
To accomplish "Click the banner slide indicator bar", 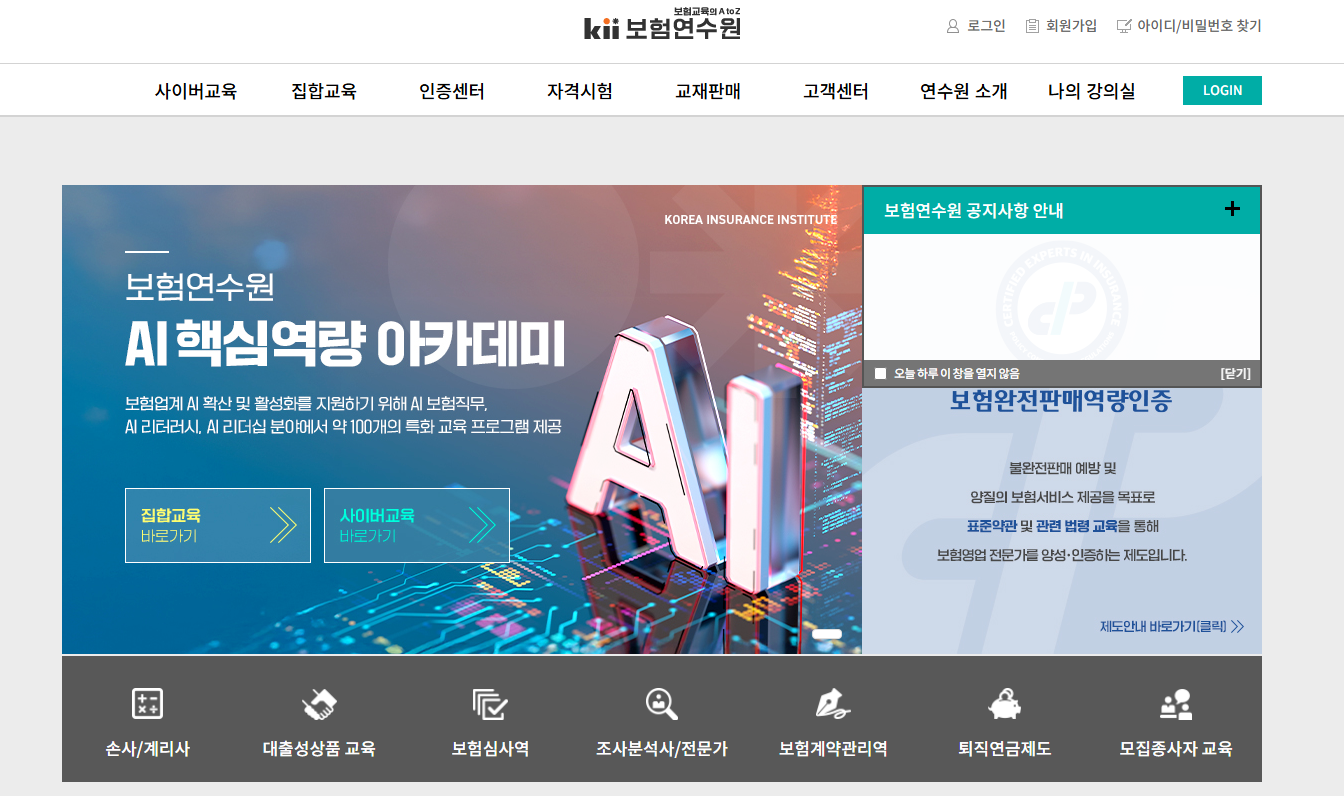I will tap(827, 634).
